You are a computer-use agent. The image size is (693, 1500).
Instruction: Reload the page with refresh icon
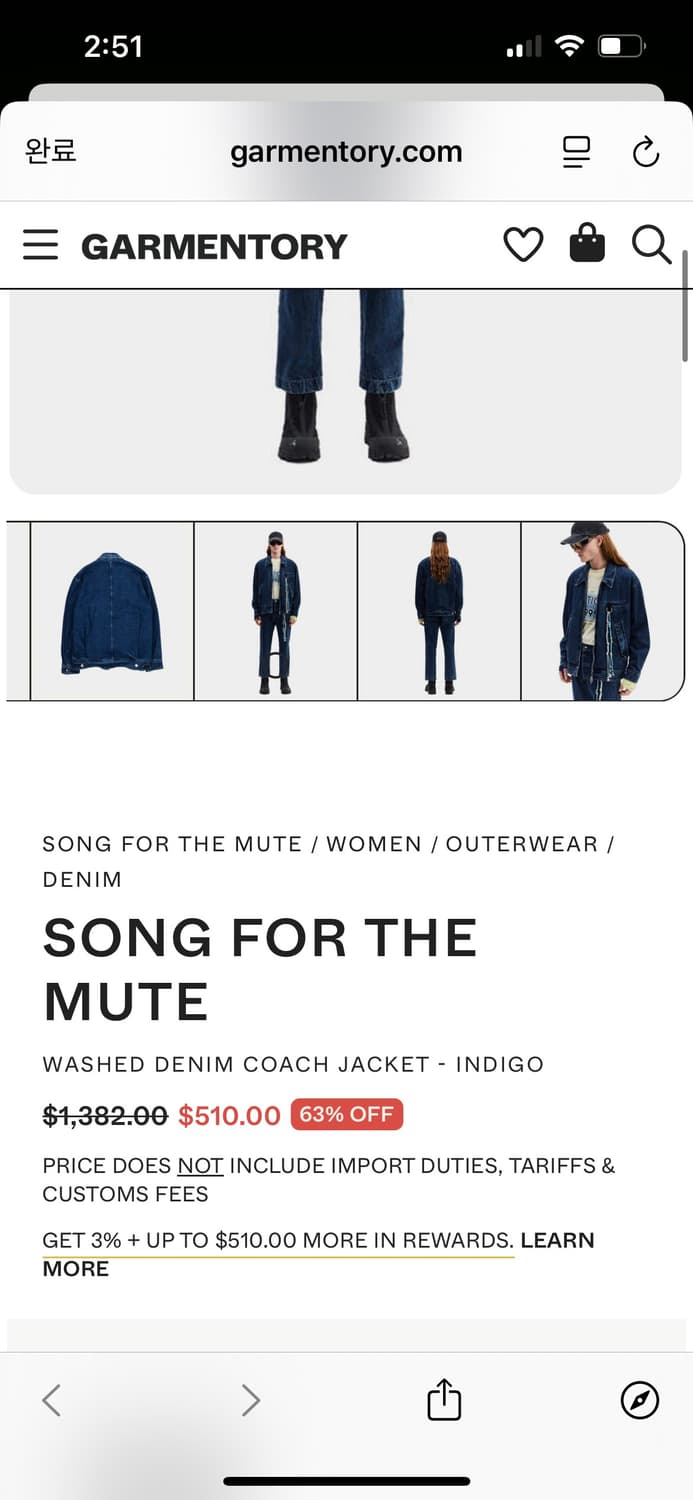tap(646, 152)
